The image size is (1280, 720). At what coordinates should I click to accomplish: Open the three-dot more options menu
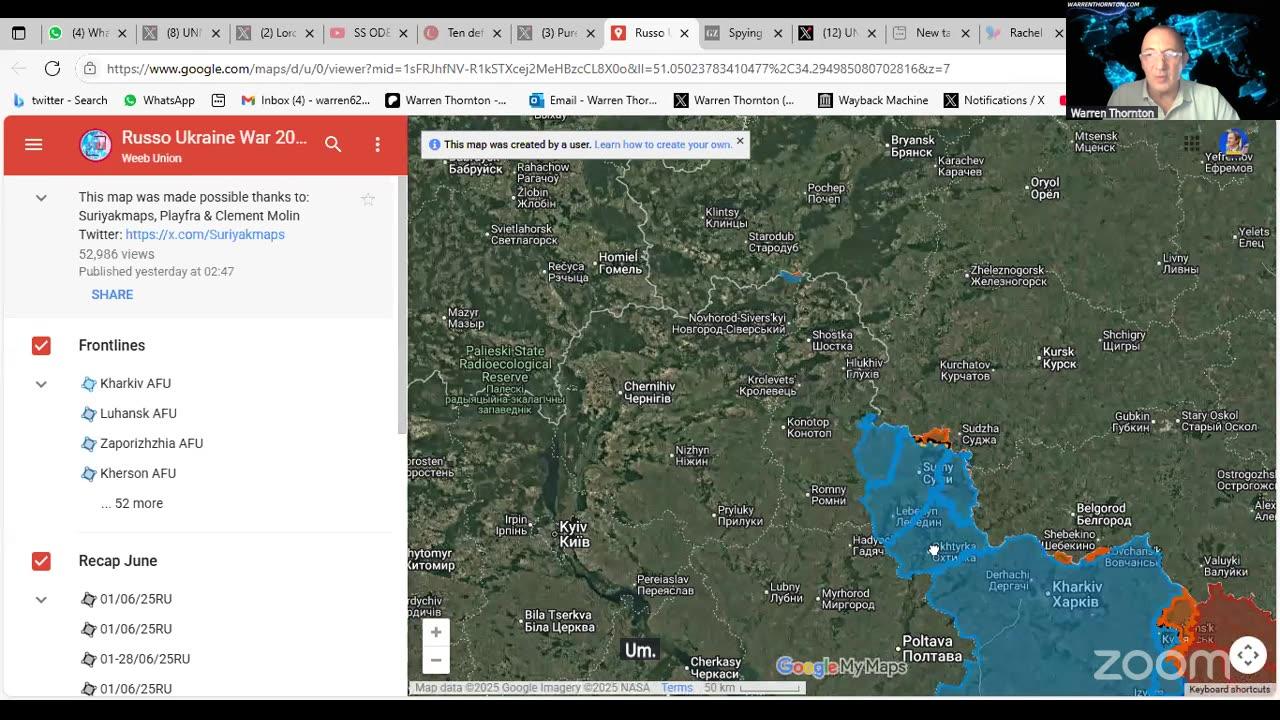[377, 145]
